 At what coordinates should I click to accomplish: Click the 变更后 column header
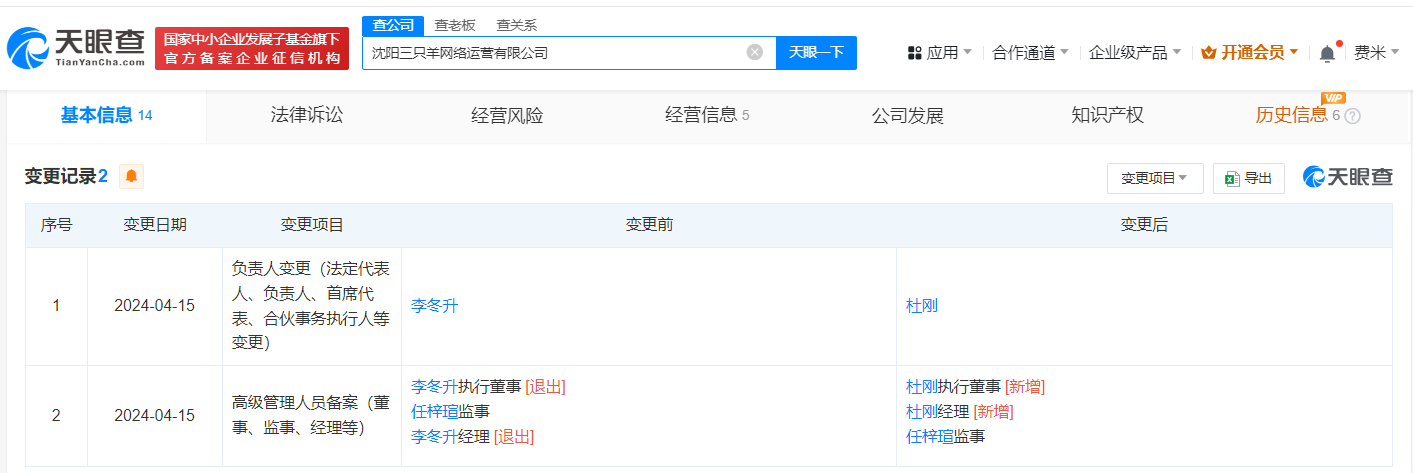[1144, 226]
